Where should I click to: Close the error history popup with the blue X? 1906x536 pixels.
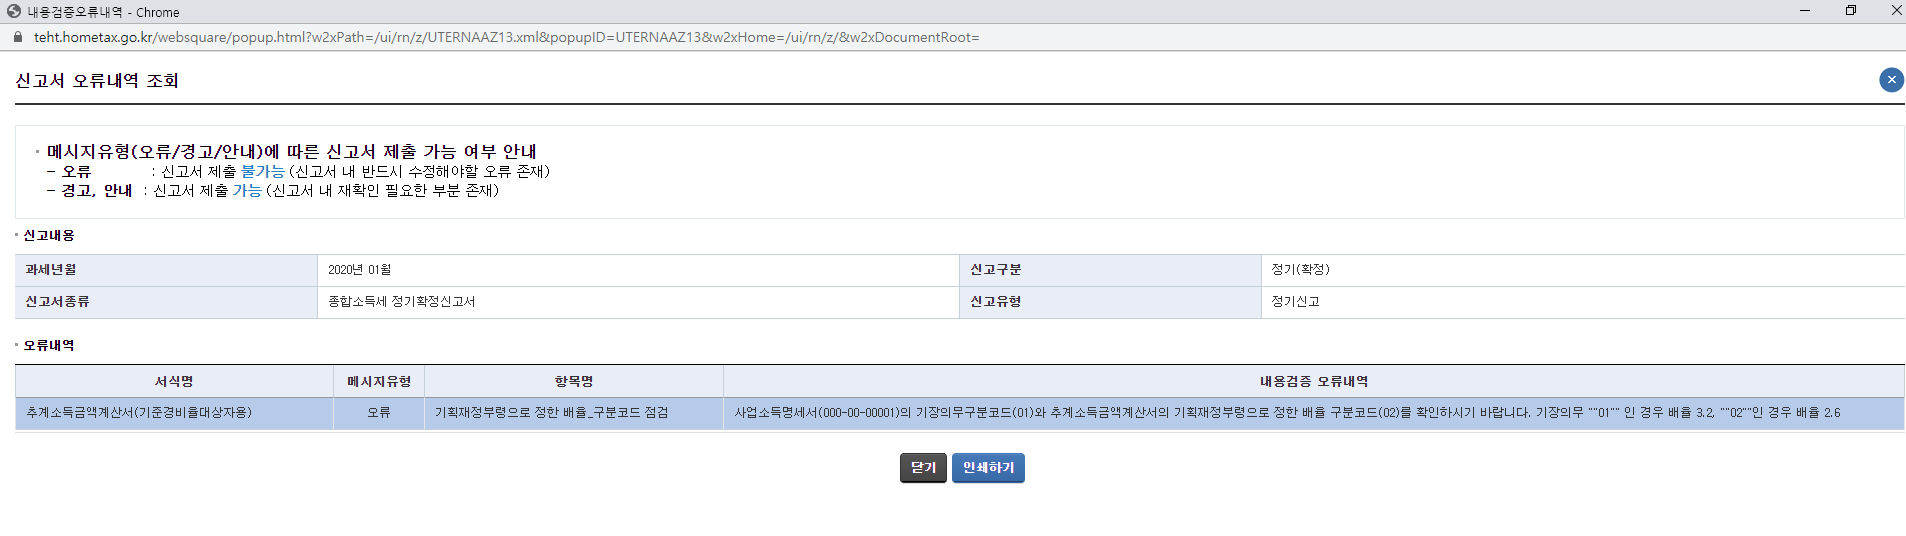(x=1891, y=80)
